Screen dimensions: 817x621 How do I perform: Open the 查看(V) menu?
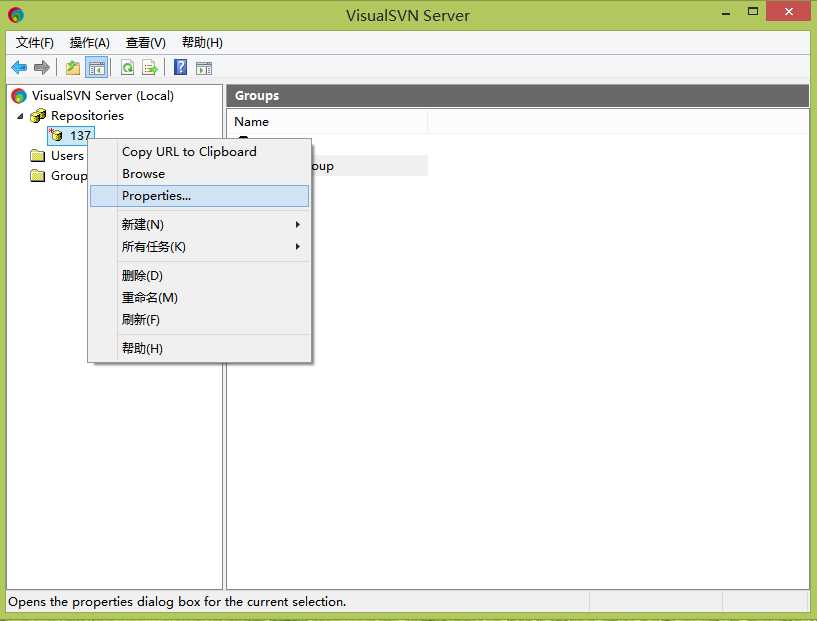point(145,43)
